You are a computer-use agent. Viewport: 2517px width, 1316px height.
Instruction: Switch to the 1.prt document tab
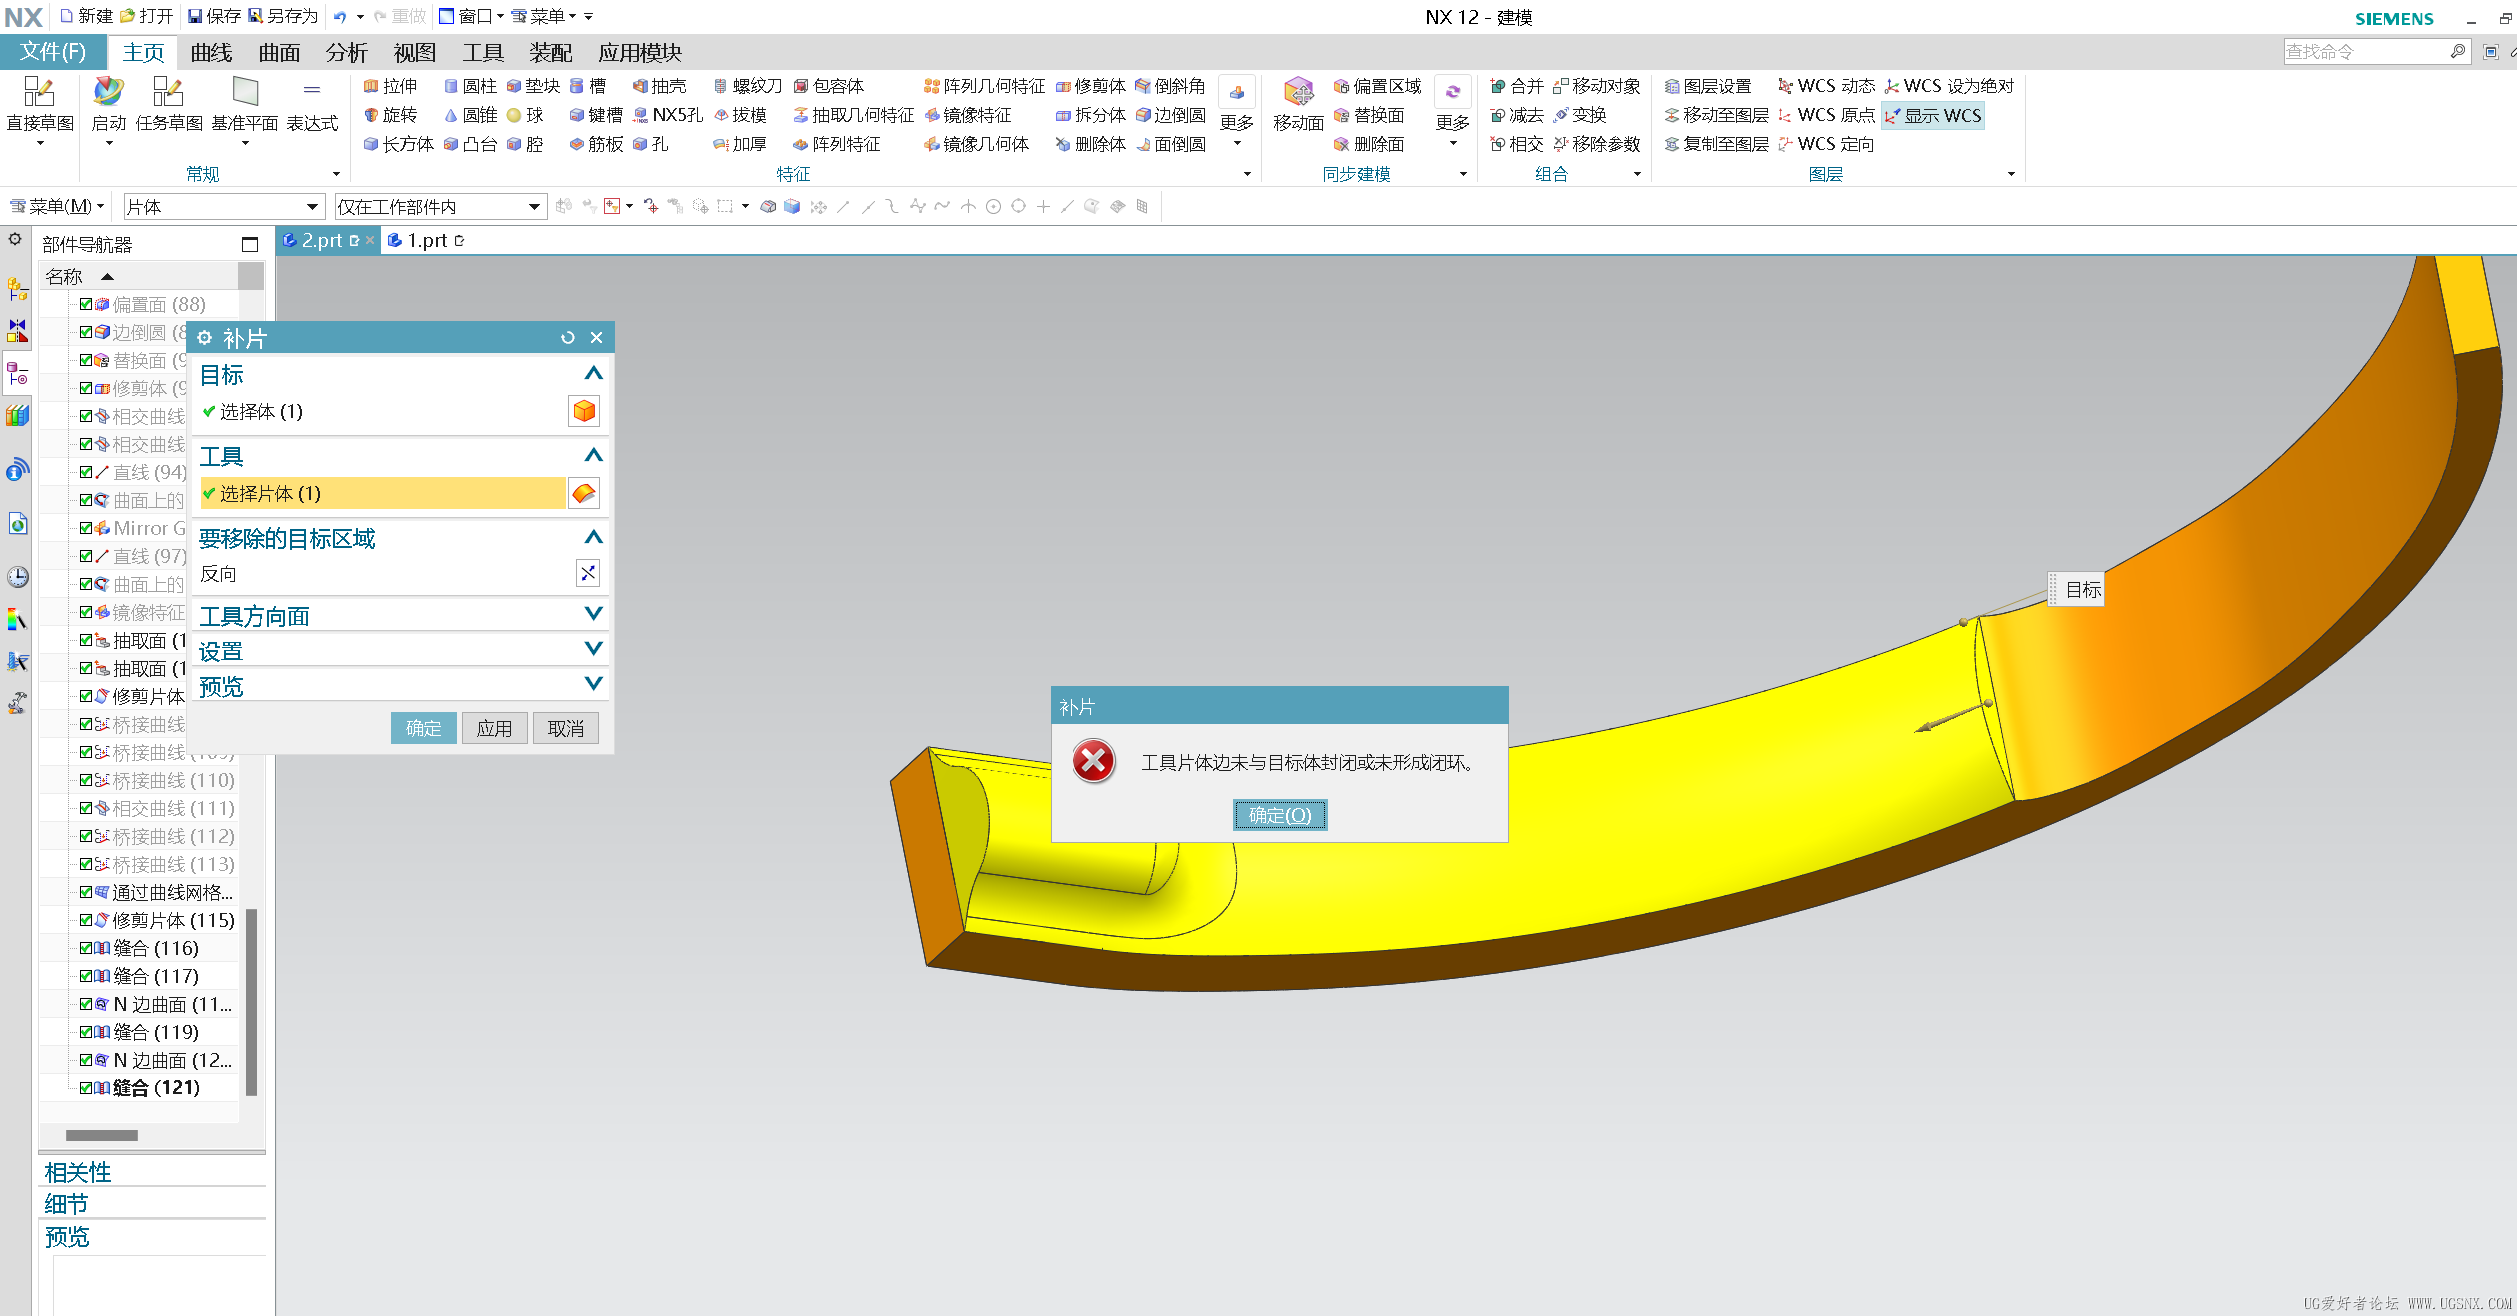(426, 240)
